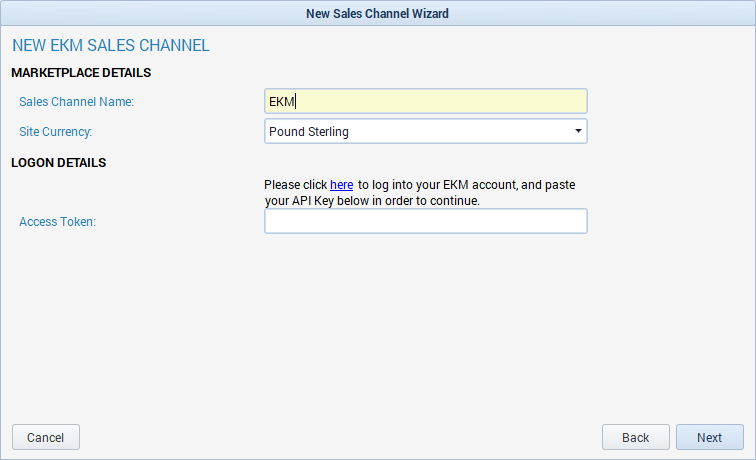Click the Site Currency dropdown arrow

pos(578,131)
